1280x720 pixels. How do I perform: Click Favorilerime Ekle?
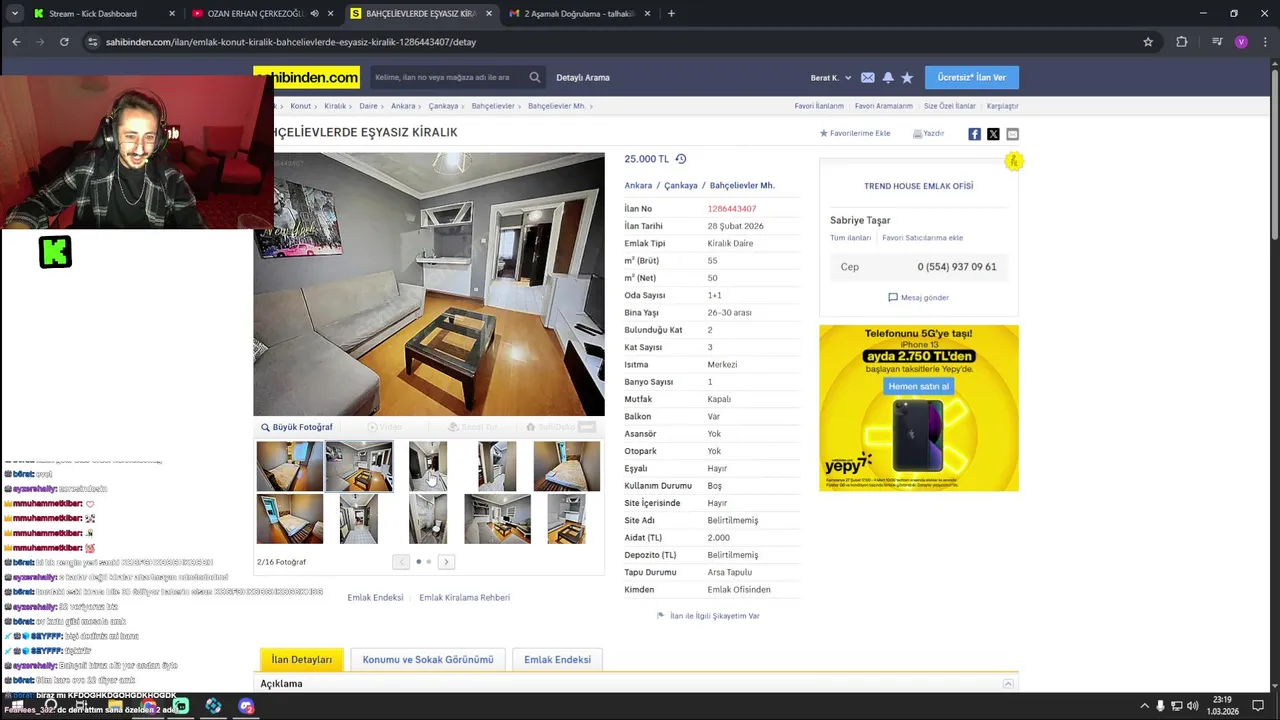pyautogui.click(x=855, y=133)
